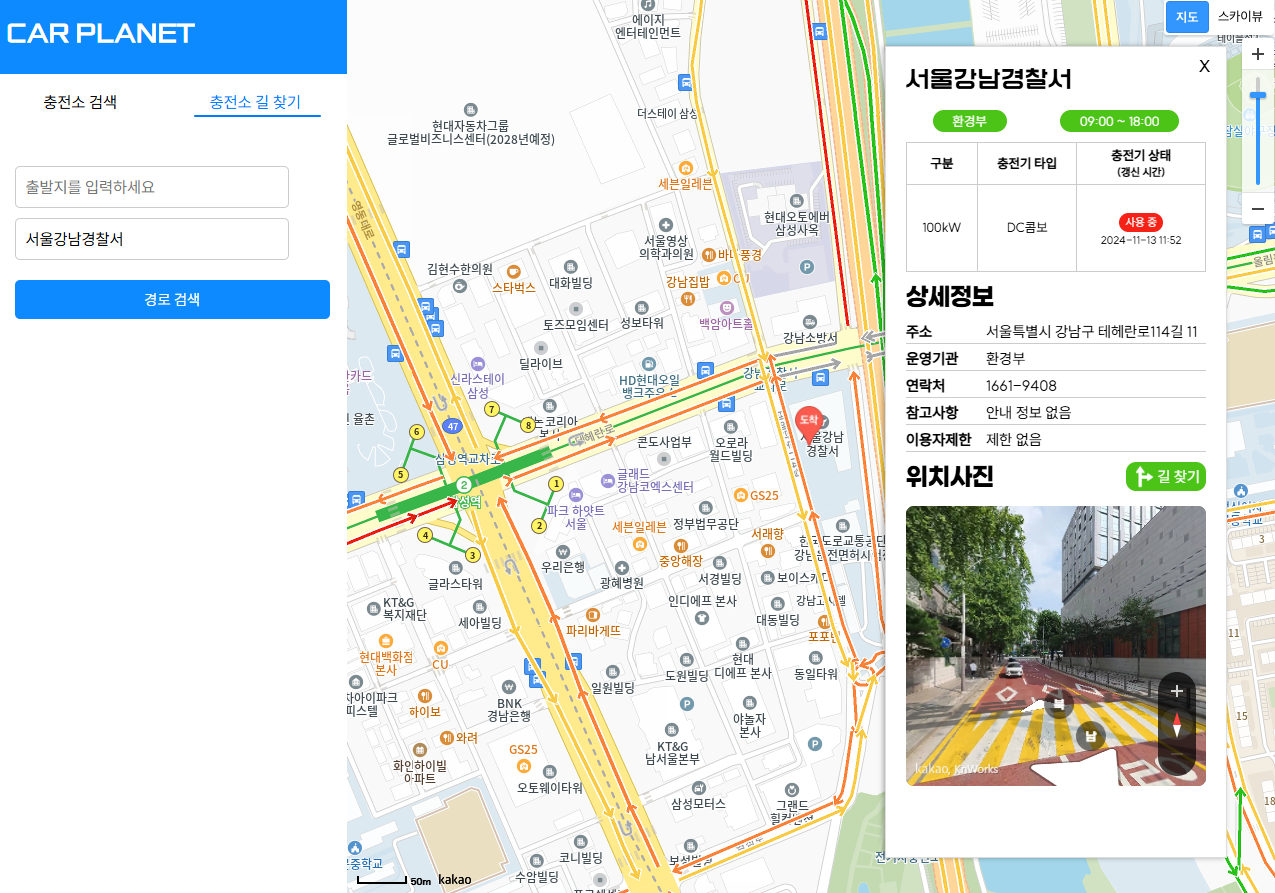Click the BNK경남은행 bank icon
This screenshot has height=893, width=1275.
509,687
